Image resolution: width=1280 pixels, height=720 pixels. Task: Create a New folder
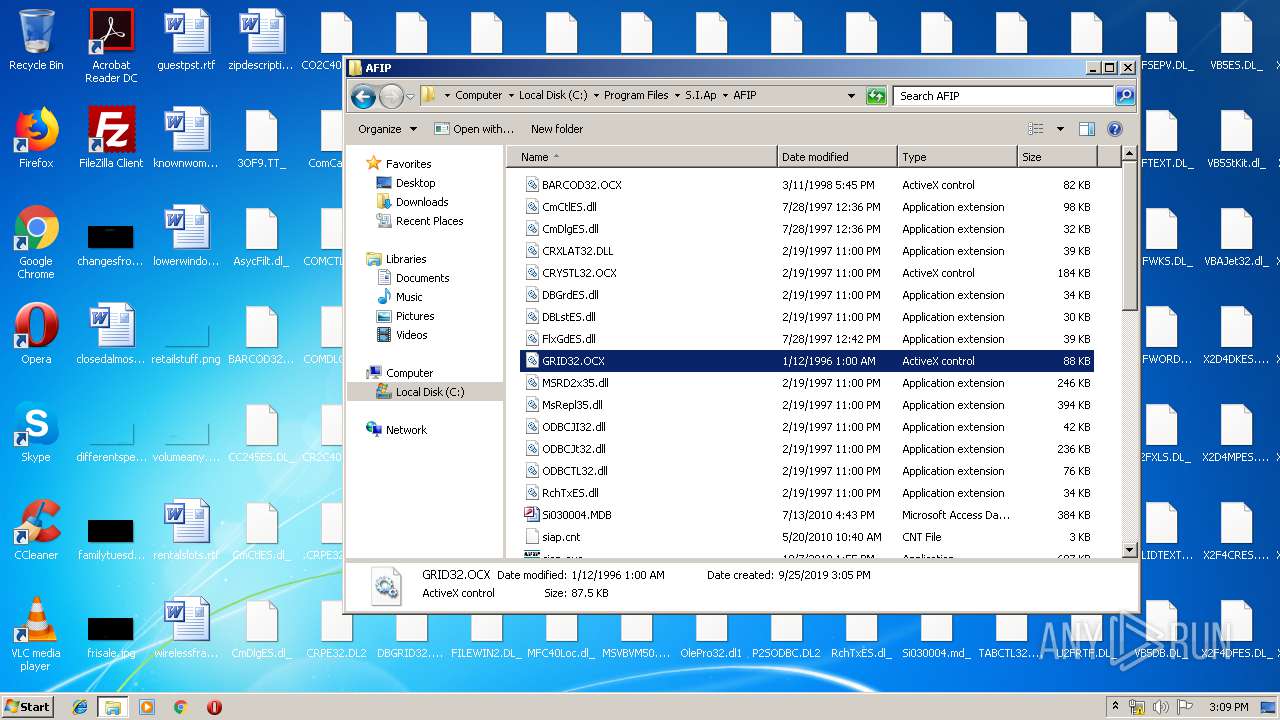tap(557, 129)
